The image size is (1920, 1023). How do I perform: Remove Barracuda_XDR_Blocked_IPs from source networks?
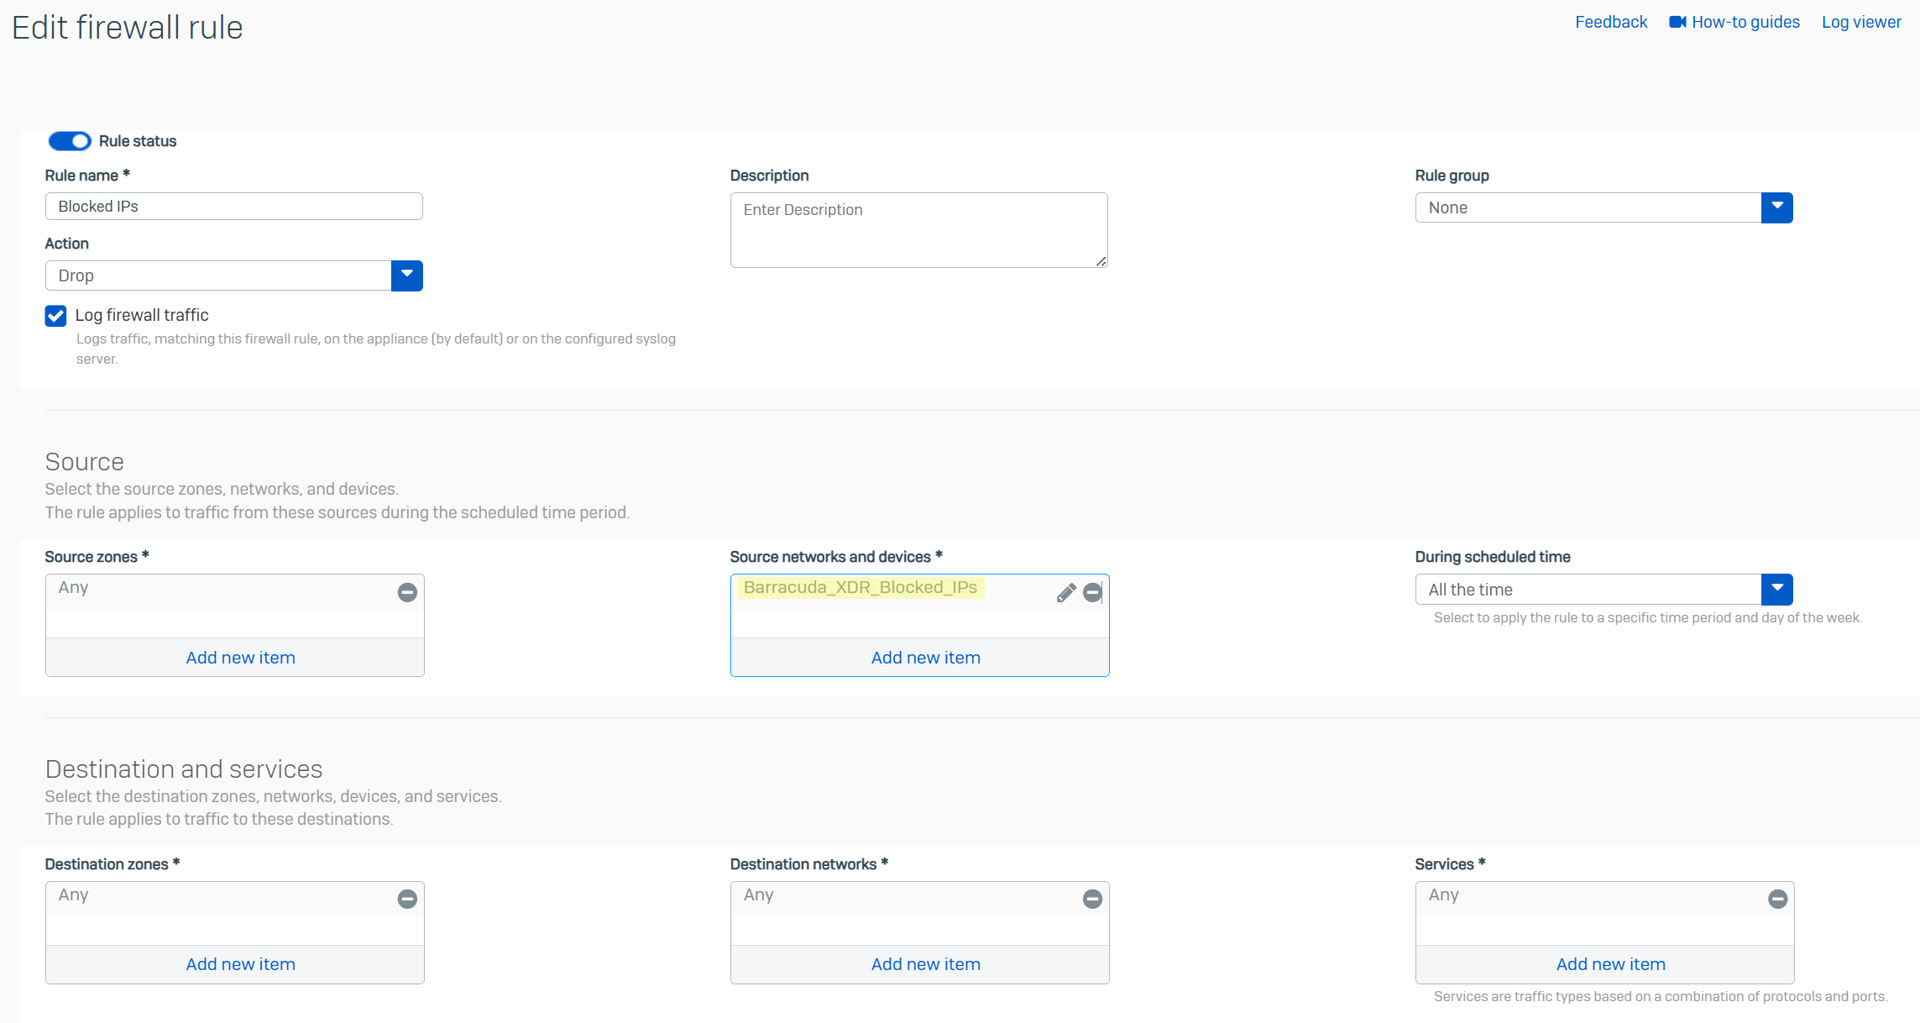coord(1093,593)
